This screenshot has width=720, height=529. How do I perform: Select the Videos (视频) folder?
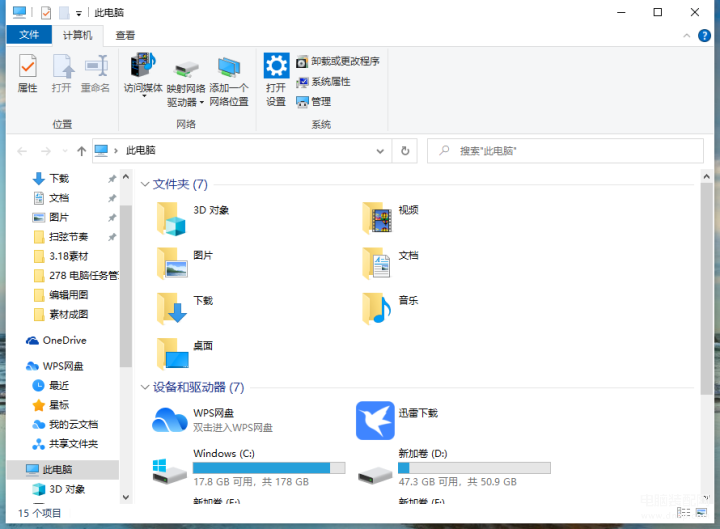pyautogui.click(x=390, y=219)
